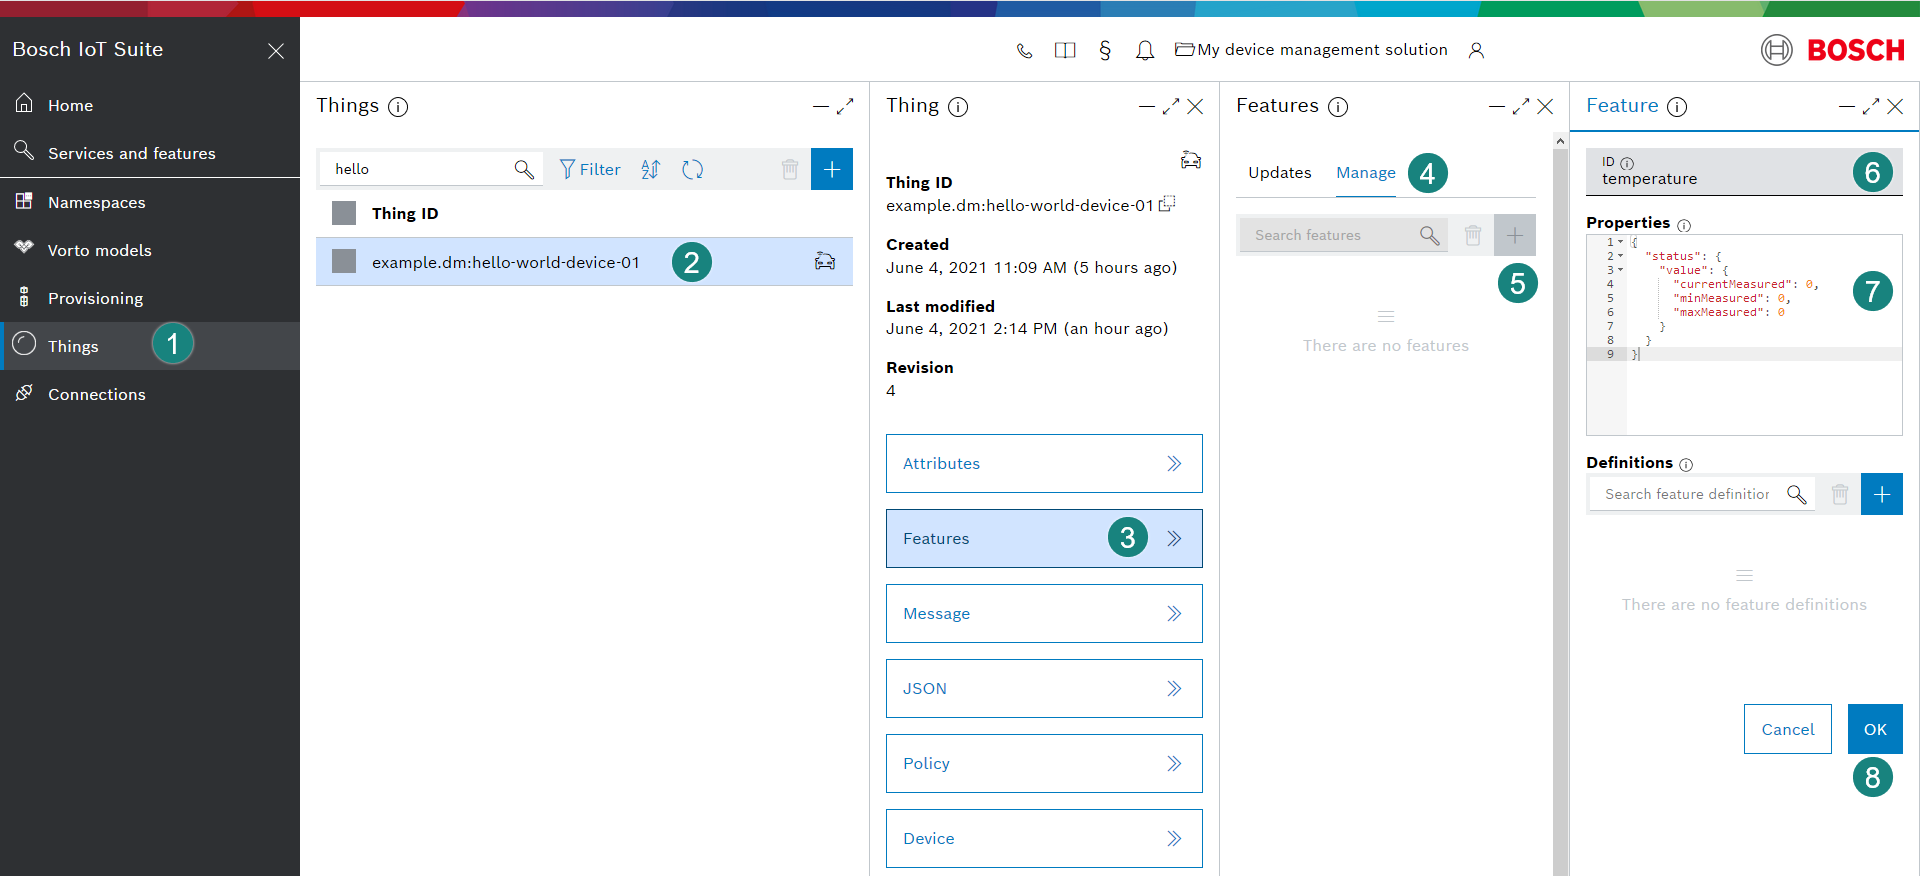
Task: Switch to the Updates tab
Action: click(1279, 172)
